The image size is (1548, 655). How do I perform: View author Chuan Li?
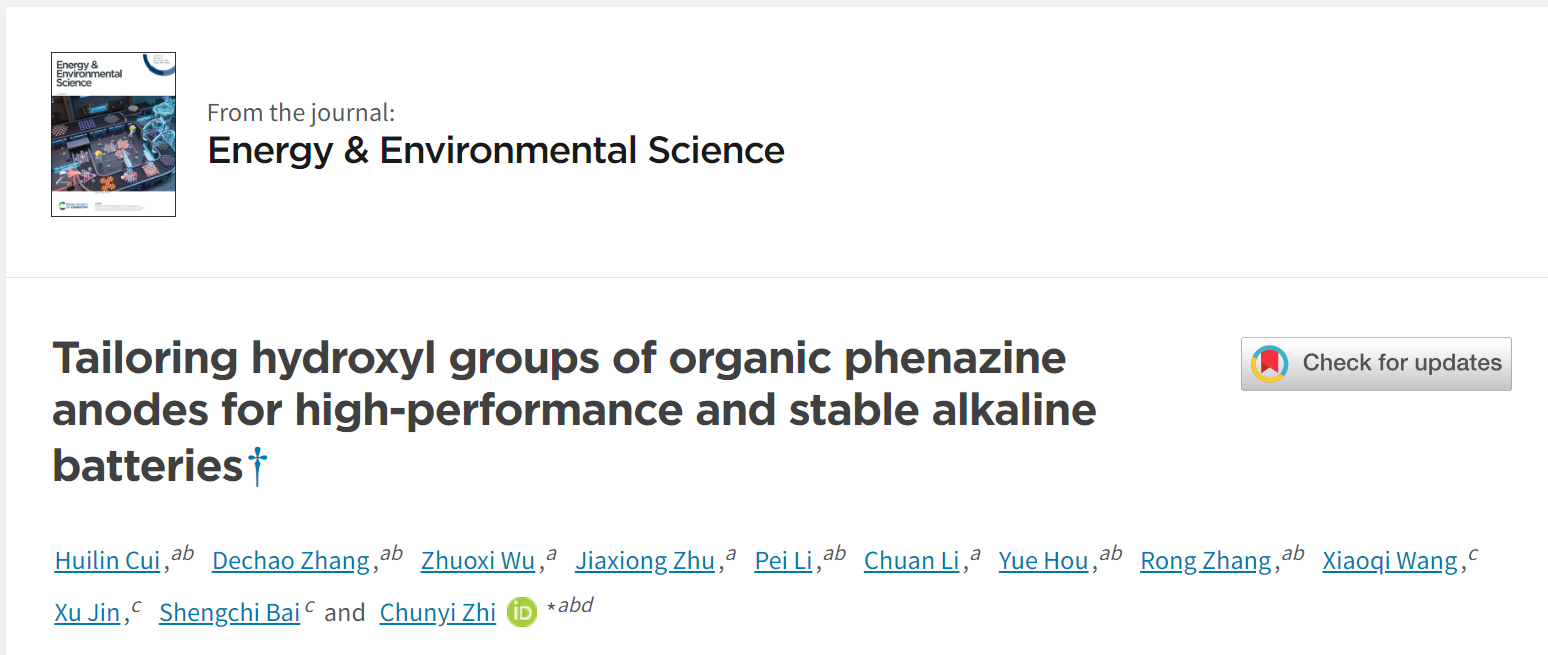pos(911,561)
